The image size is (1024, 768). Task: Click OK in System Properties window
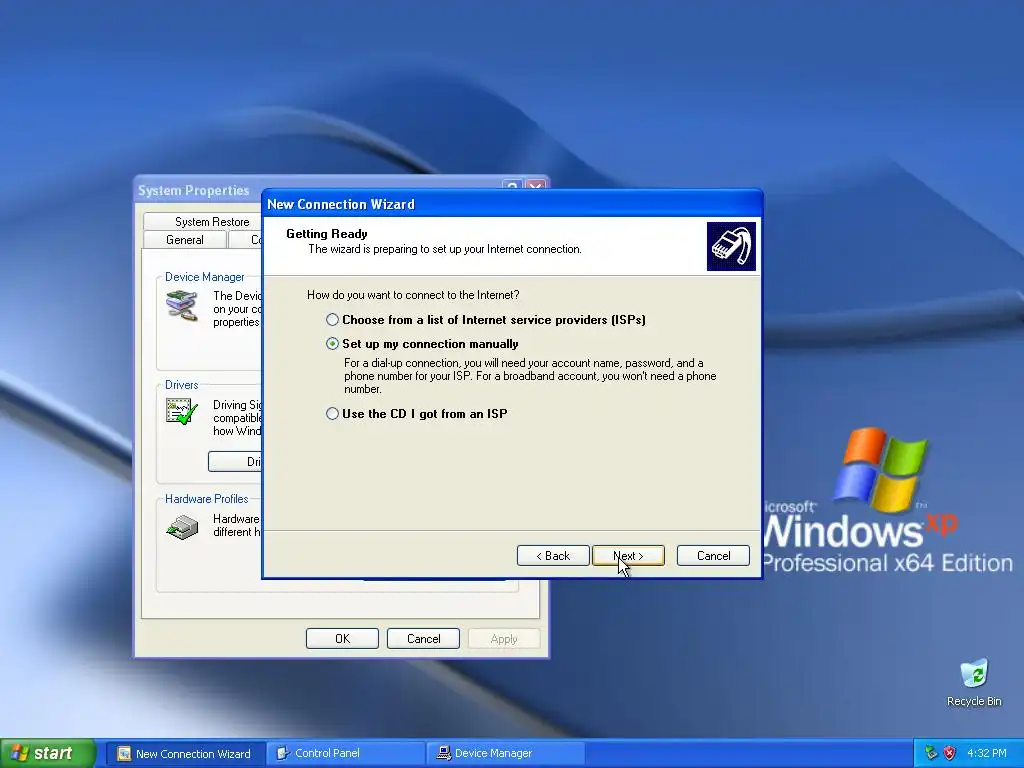(342, 639)
